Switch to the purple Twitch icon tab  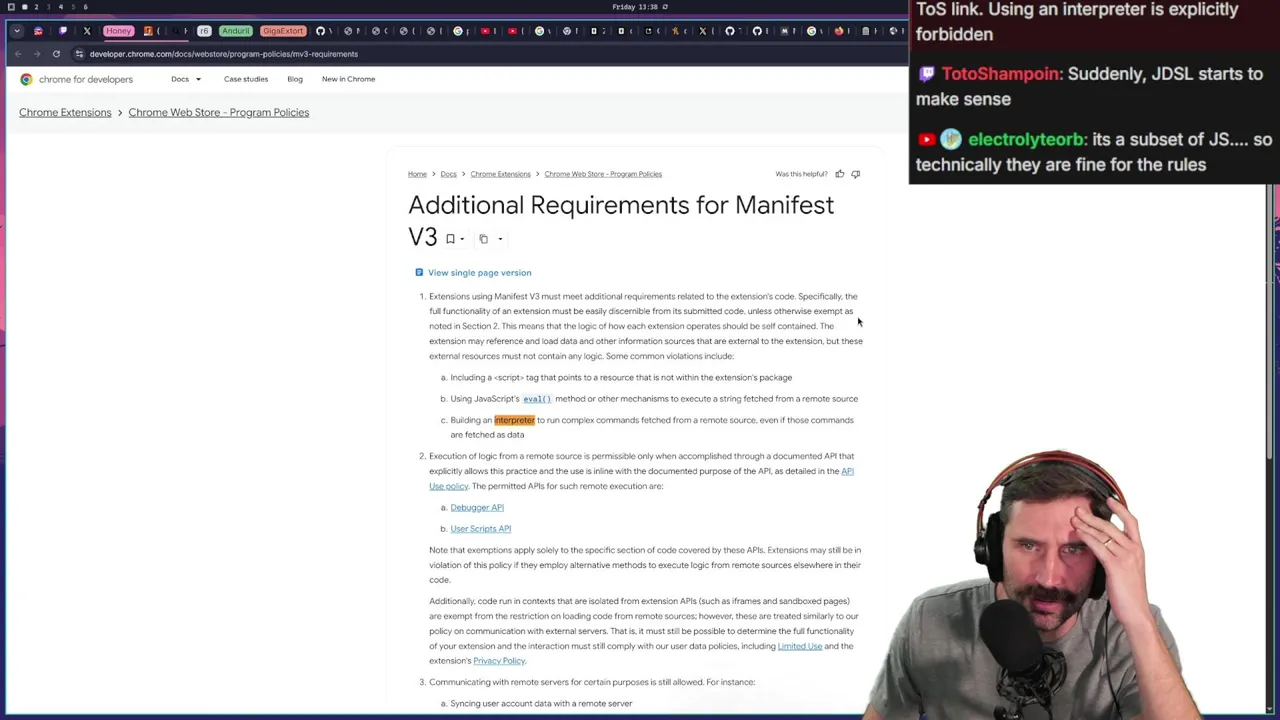click(63, 31)
